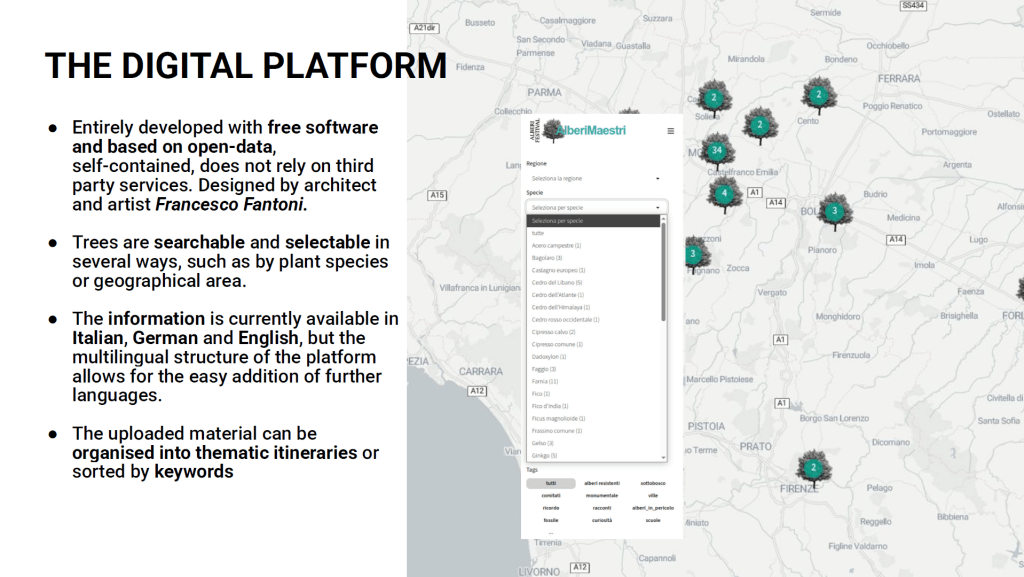Toggle the 'tutti' tag filter
1024x577 pixels.
(x=551, y=483)
